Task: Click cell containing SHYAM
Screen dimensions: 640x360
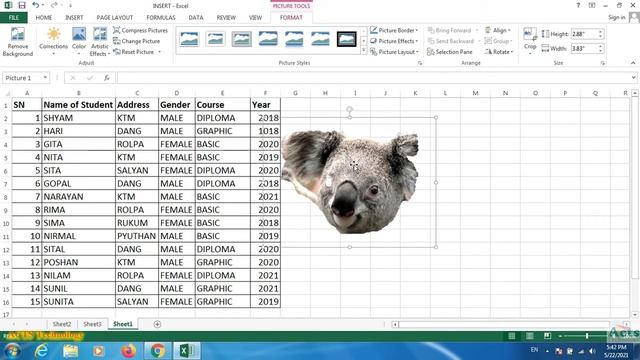Action: [x=78, y=118]
